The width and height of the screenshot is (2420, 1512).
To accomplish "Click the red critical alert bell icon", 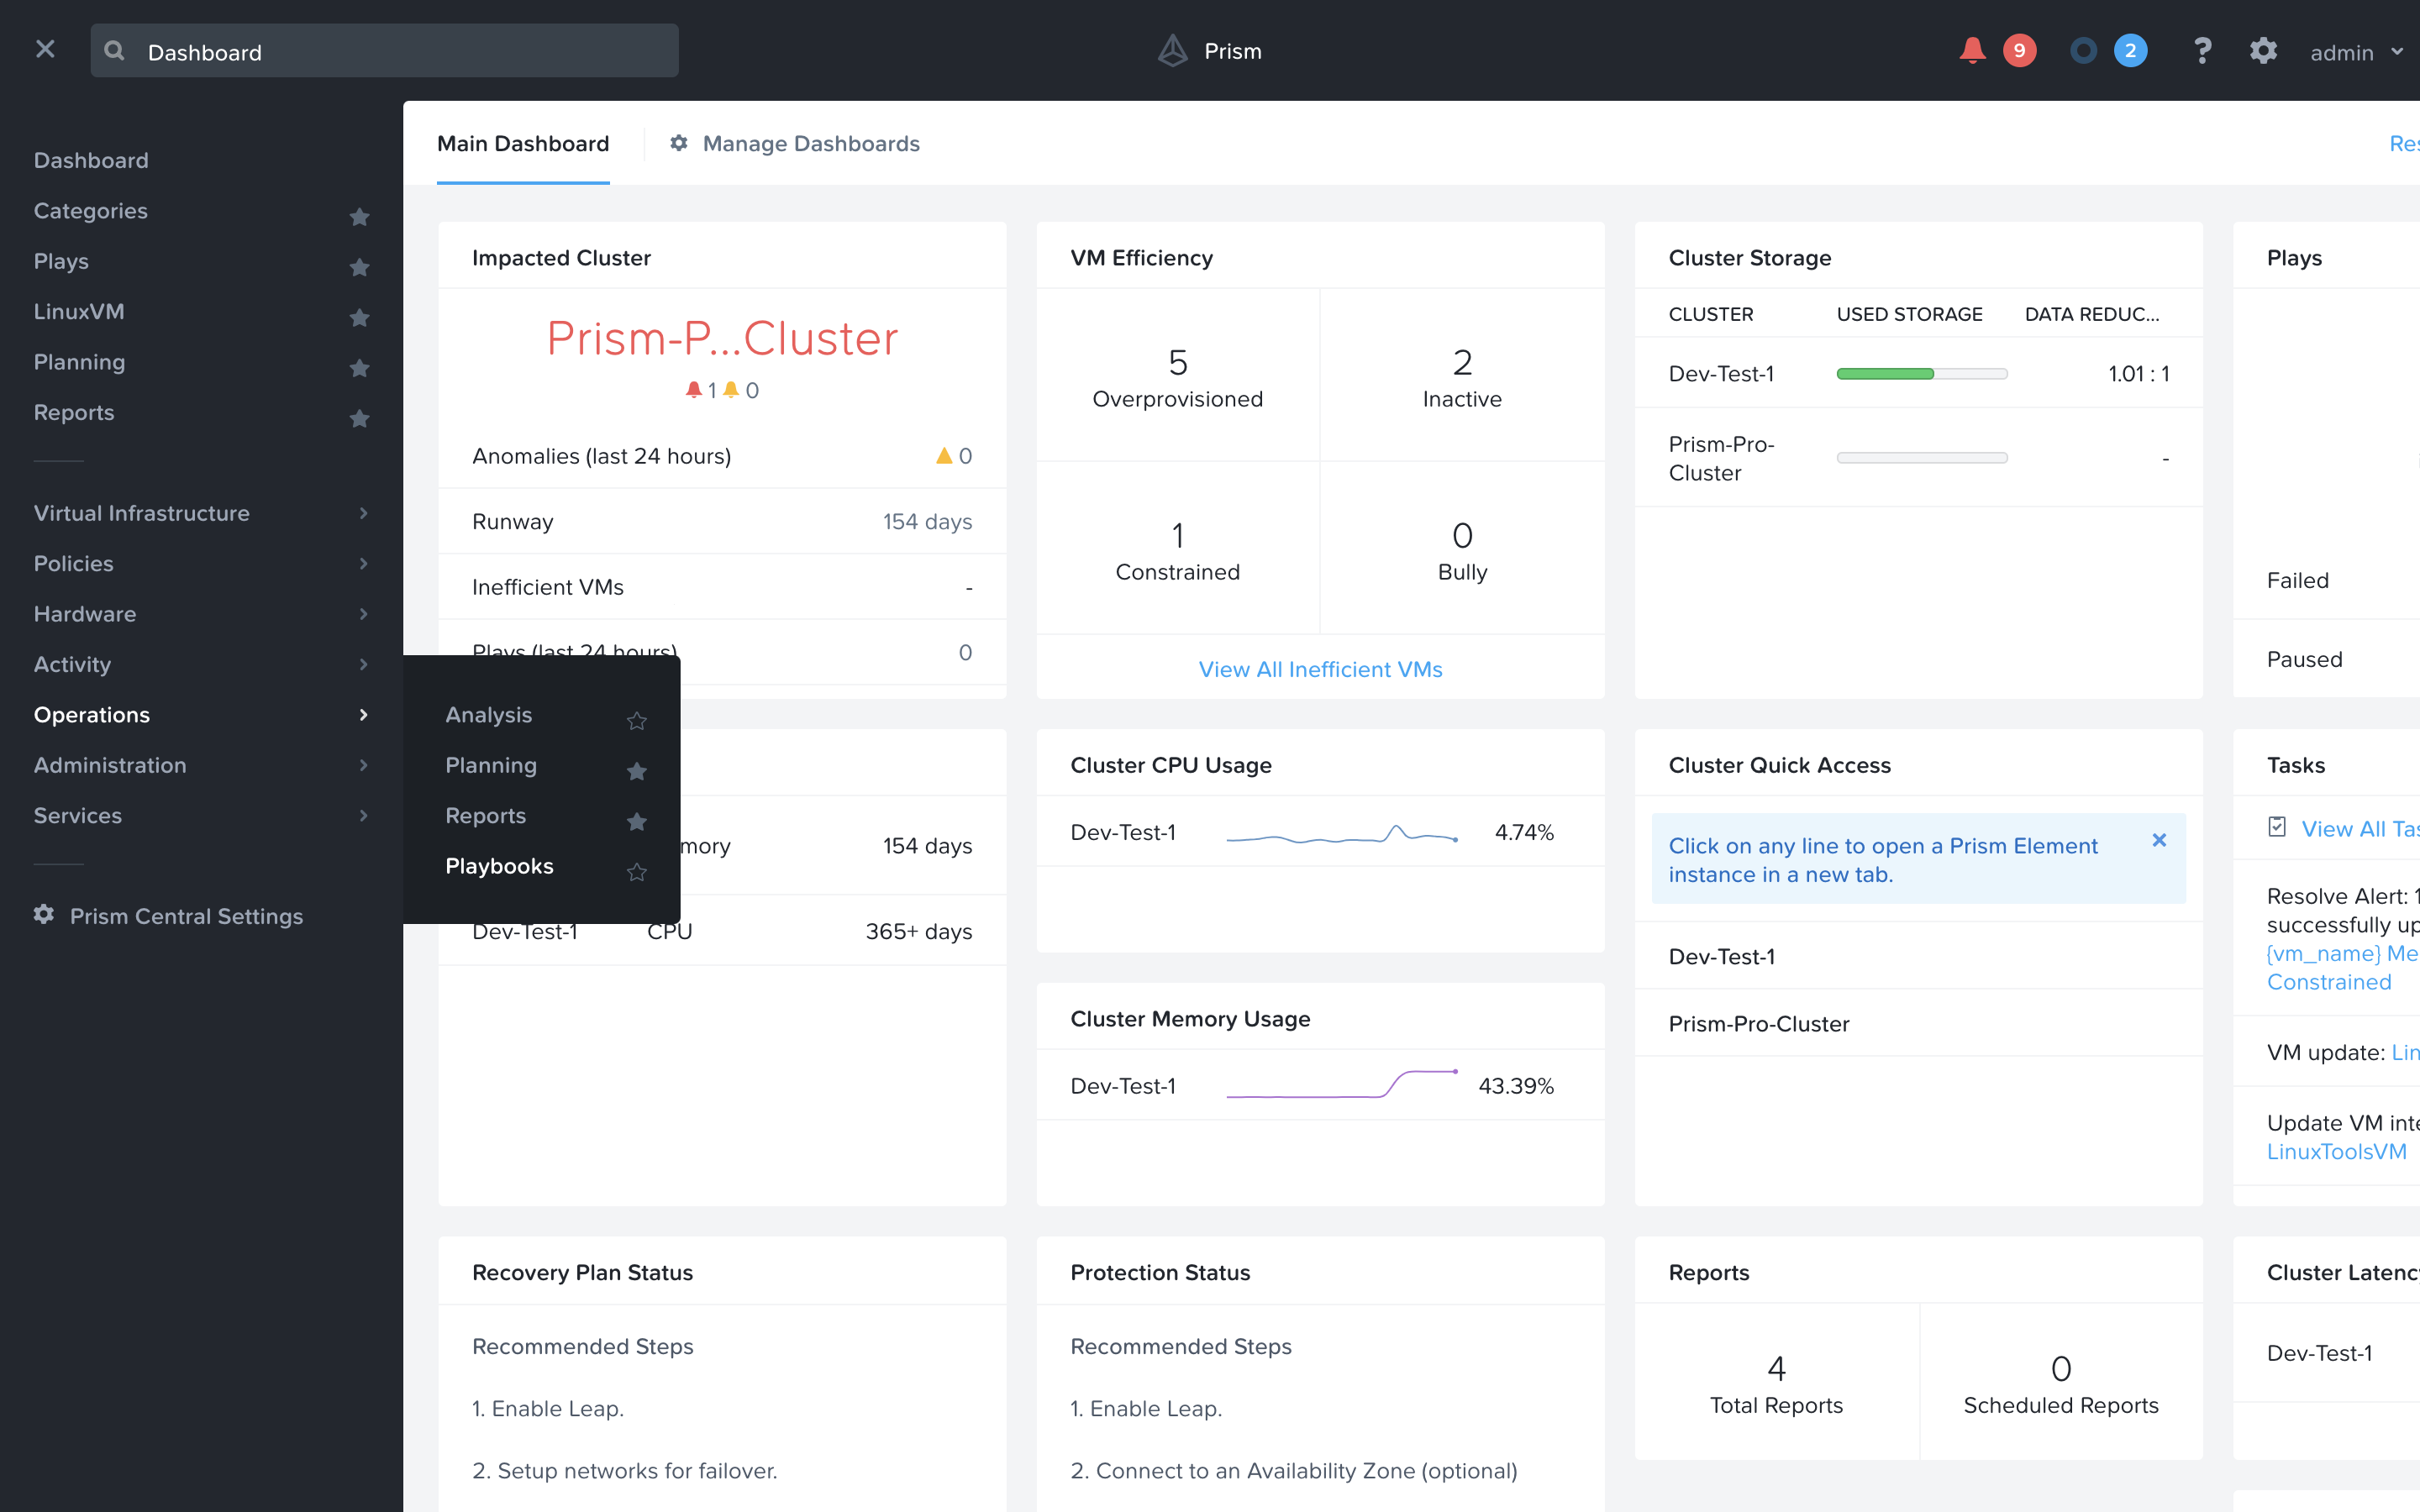I will coord(693,389).
